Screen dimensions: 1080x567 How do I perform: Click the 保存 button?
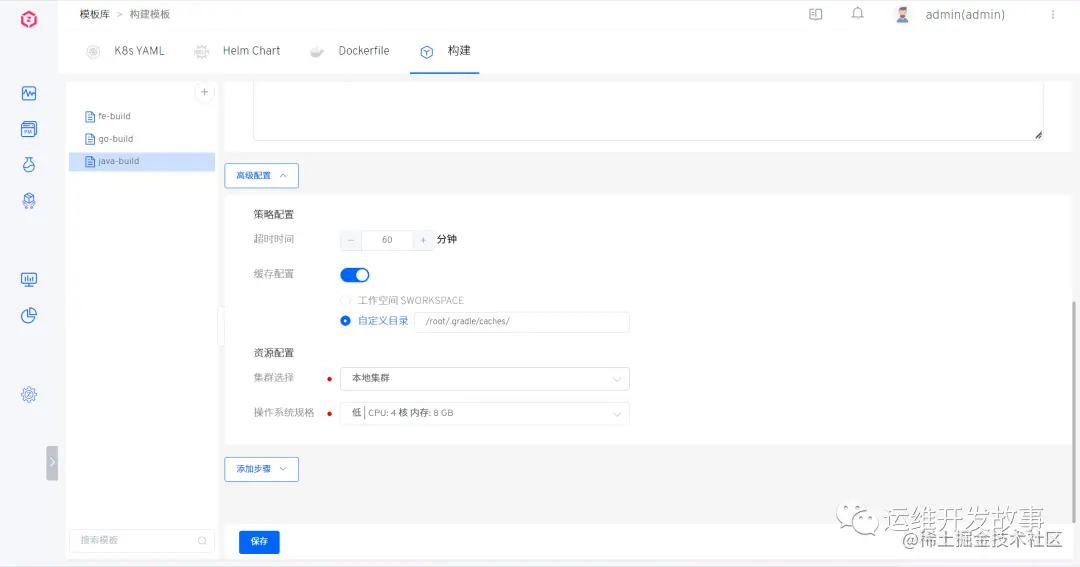tap(259, 542)
